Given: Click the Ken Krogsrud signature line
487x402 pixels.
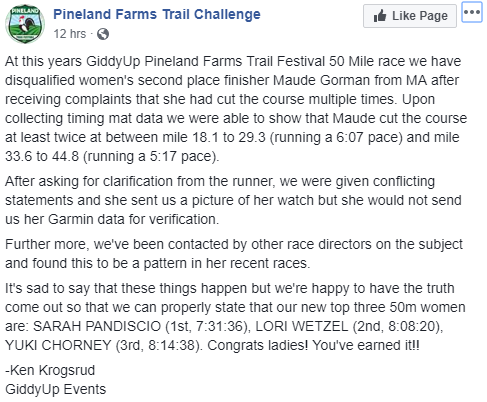Looking at the screenshot, I should [50, 370].
